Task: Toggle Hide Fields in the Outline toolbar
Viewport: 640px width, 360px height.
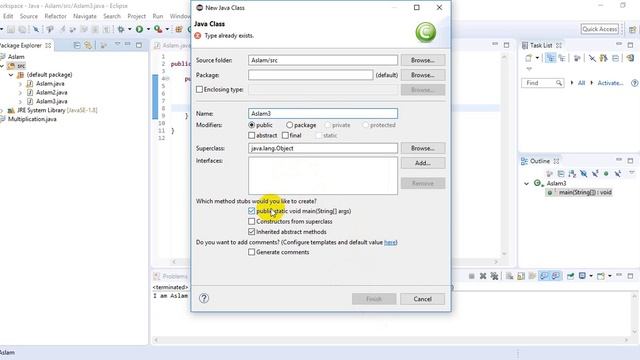Action: (584, 174)
